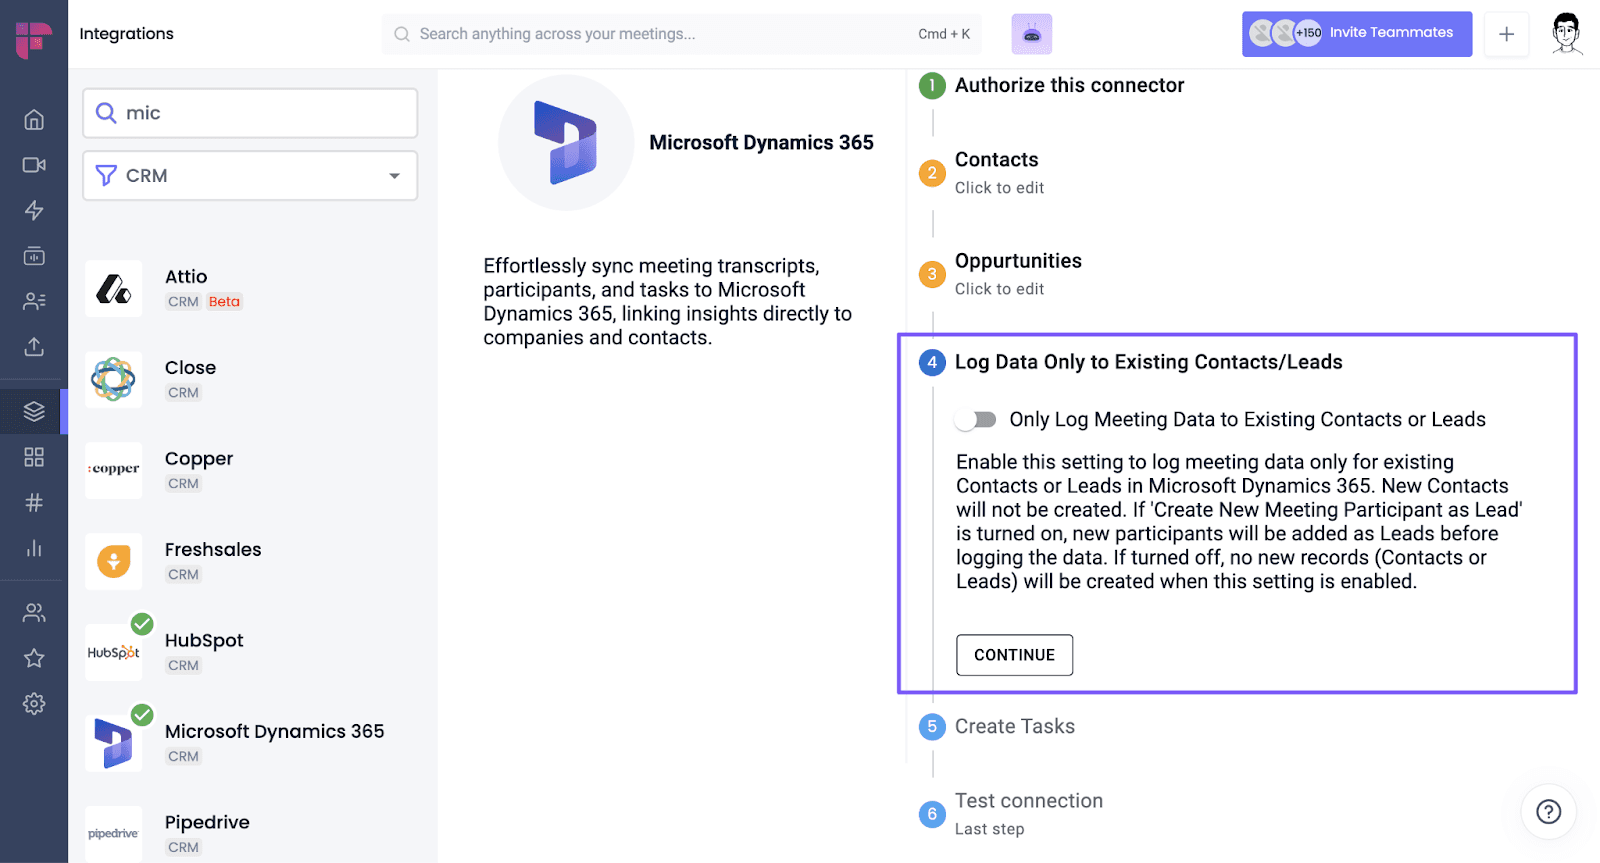This screenshot has width=1600, height=863.
Task: Open the star favorites sidebar icon
Action: tap(34, 658)
